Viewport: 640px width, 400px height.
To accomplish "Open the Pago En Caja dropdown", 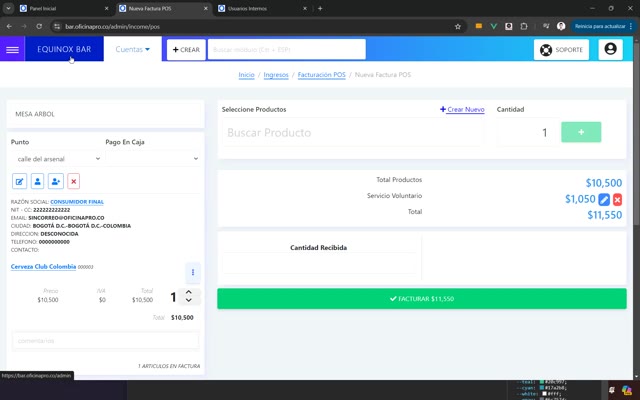I will [152, 158].
